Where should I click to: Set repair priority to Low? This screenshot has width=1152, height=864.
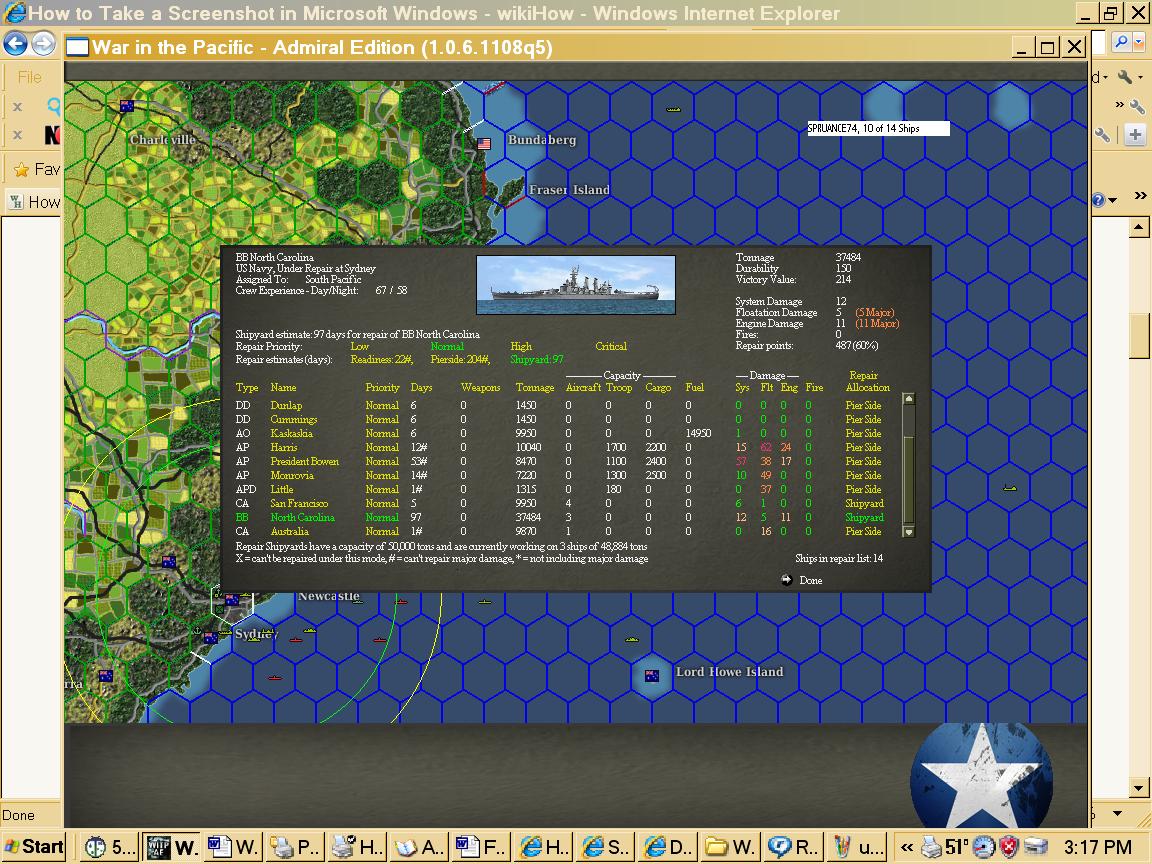click(x=360, y=347)
